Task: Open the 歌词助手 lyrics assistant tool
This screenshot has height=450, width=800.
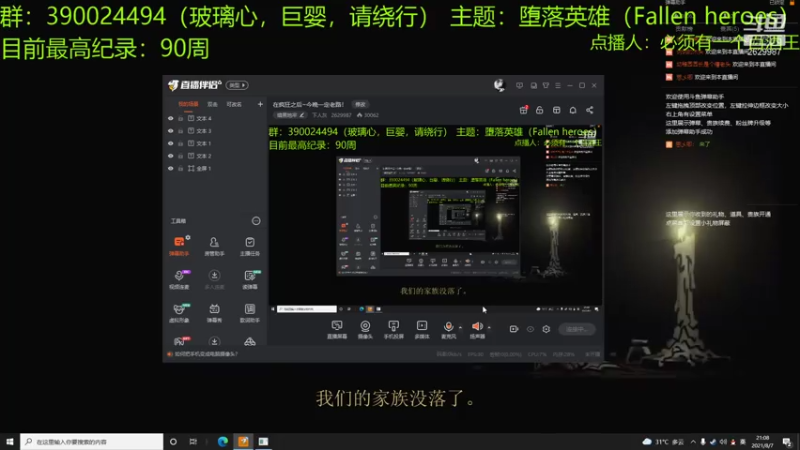Action: pos(249,313)
